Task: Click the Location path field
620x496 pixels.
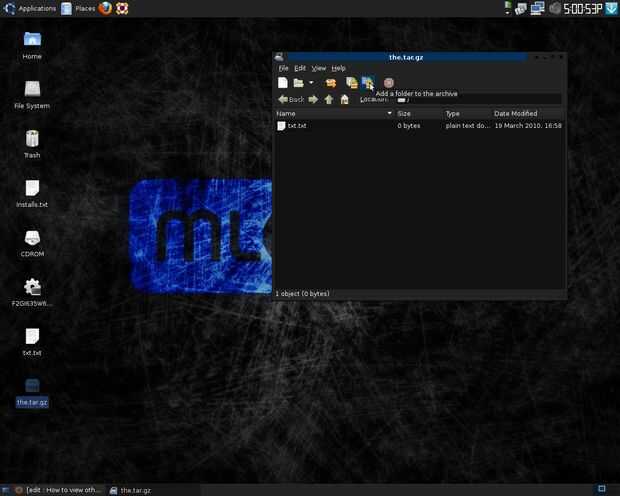Action: 478,100
